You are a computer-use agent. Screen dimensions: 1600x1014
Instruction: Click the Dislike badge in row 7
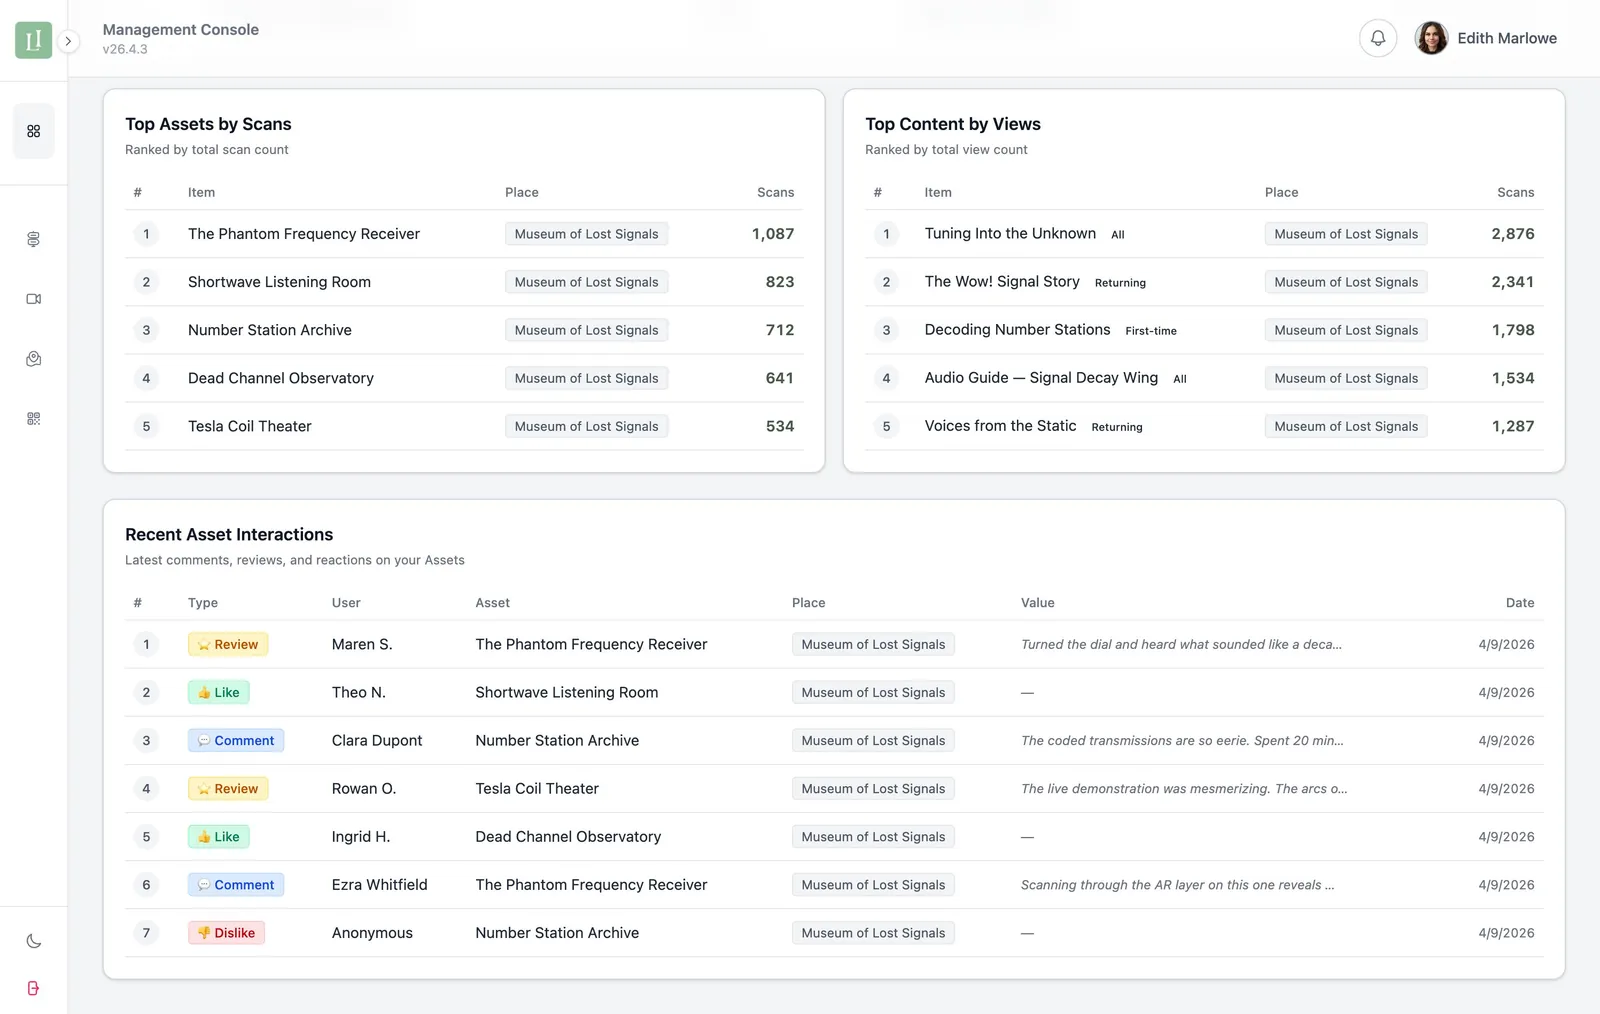point(226,933)
